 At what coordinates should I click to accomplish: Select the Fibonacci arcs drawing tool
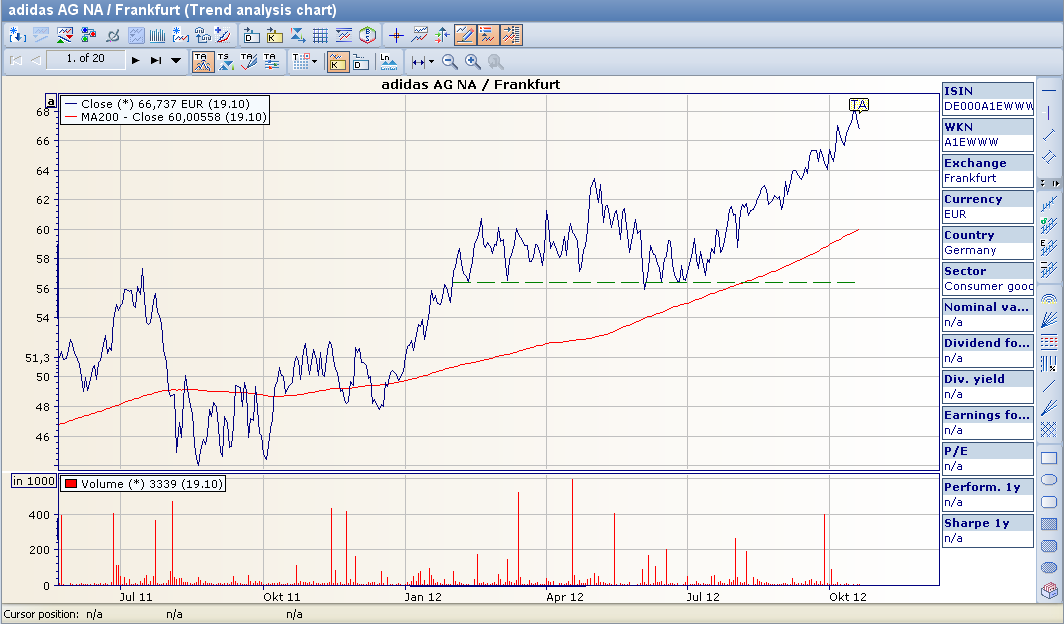(x=1049, y=298)
